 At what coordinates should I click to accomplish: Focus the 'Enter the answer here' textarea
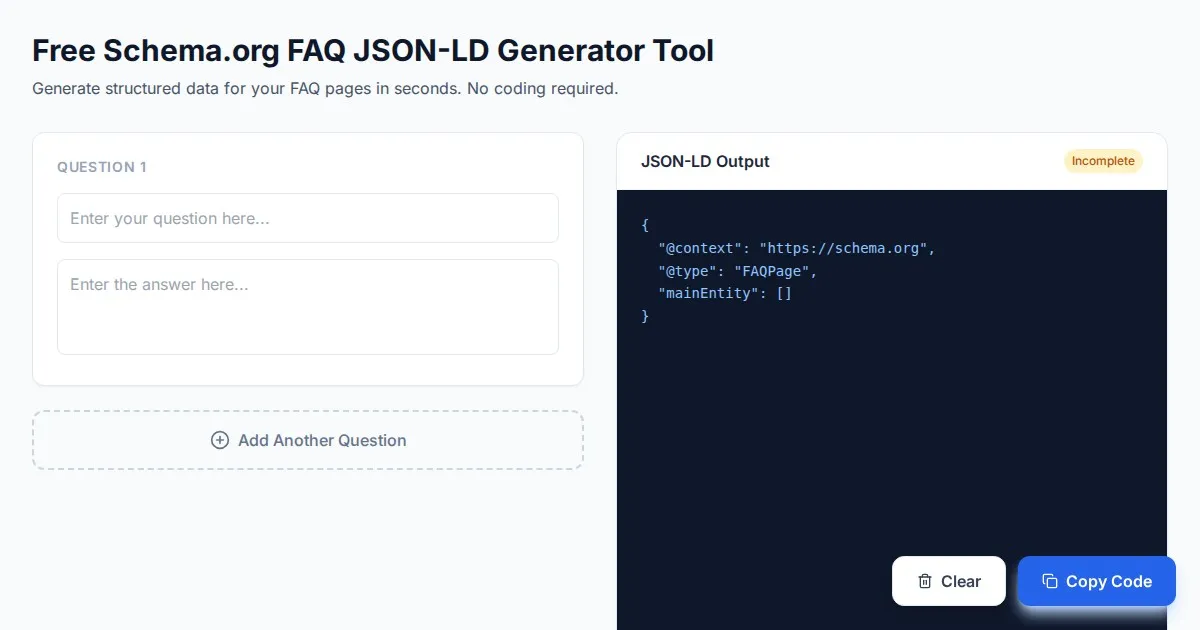308,306
